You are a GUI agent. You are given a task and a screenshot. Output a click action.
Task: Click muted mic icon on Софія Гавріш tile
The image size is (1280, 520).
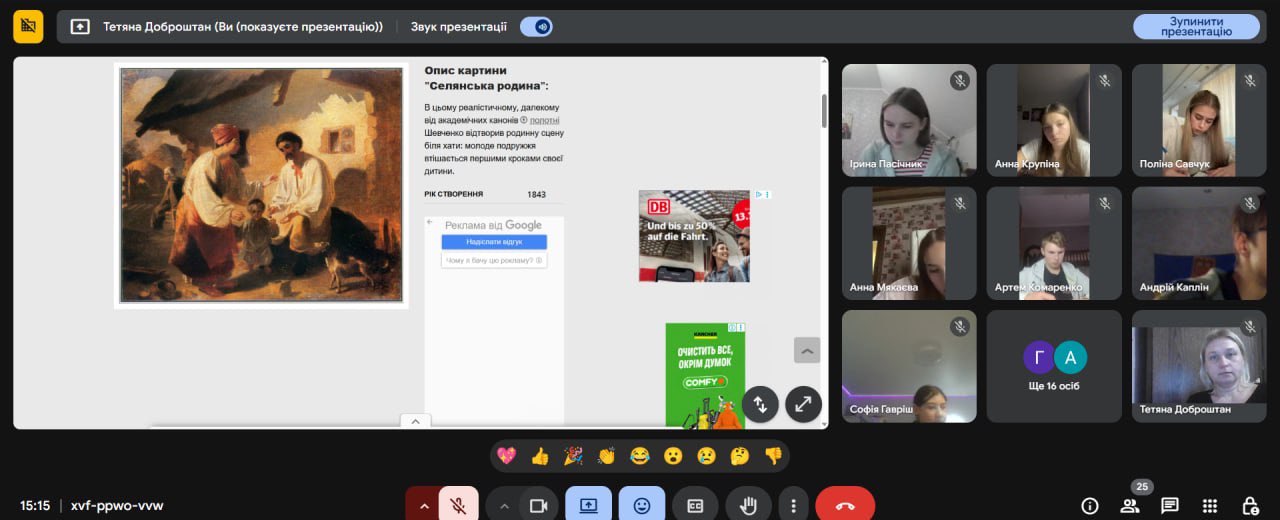click(960, 327)
